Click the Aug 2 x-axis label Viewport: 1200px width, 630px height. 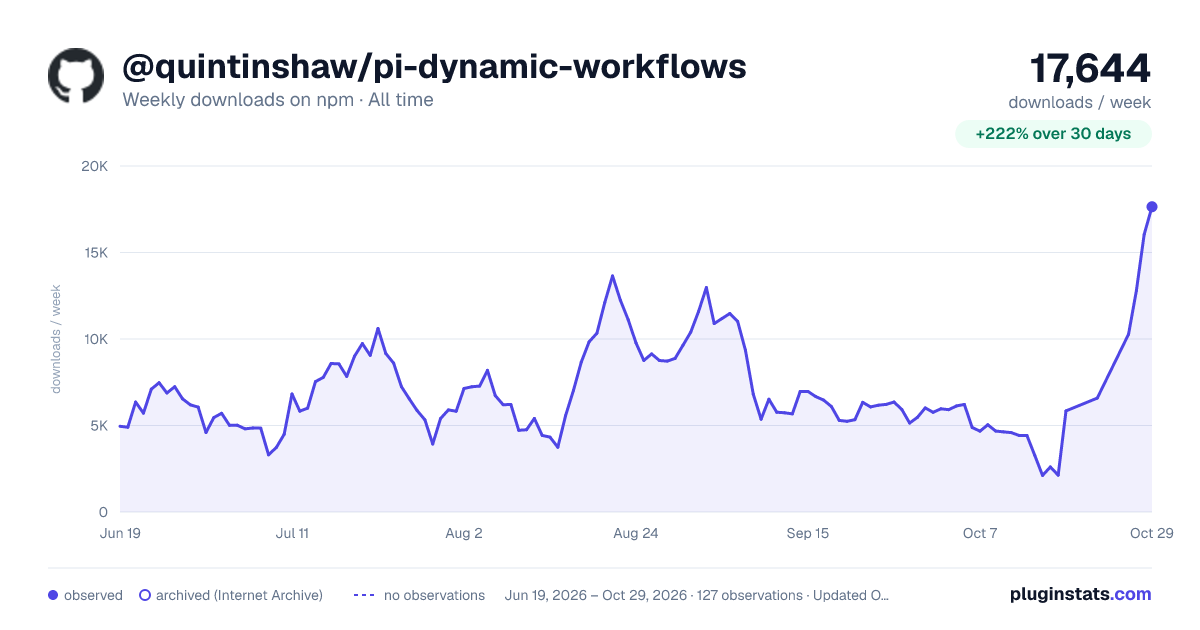[464, 533]
